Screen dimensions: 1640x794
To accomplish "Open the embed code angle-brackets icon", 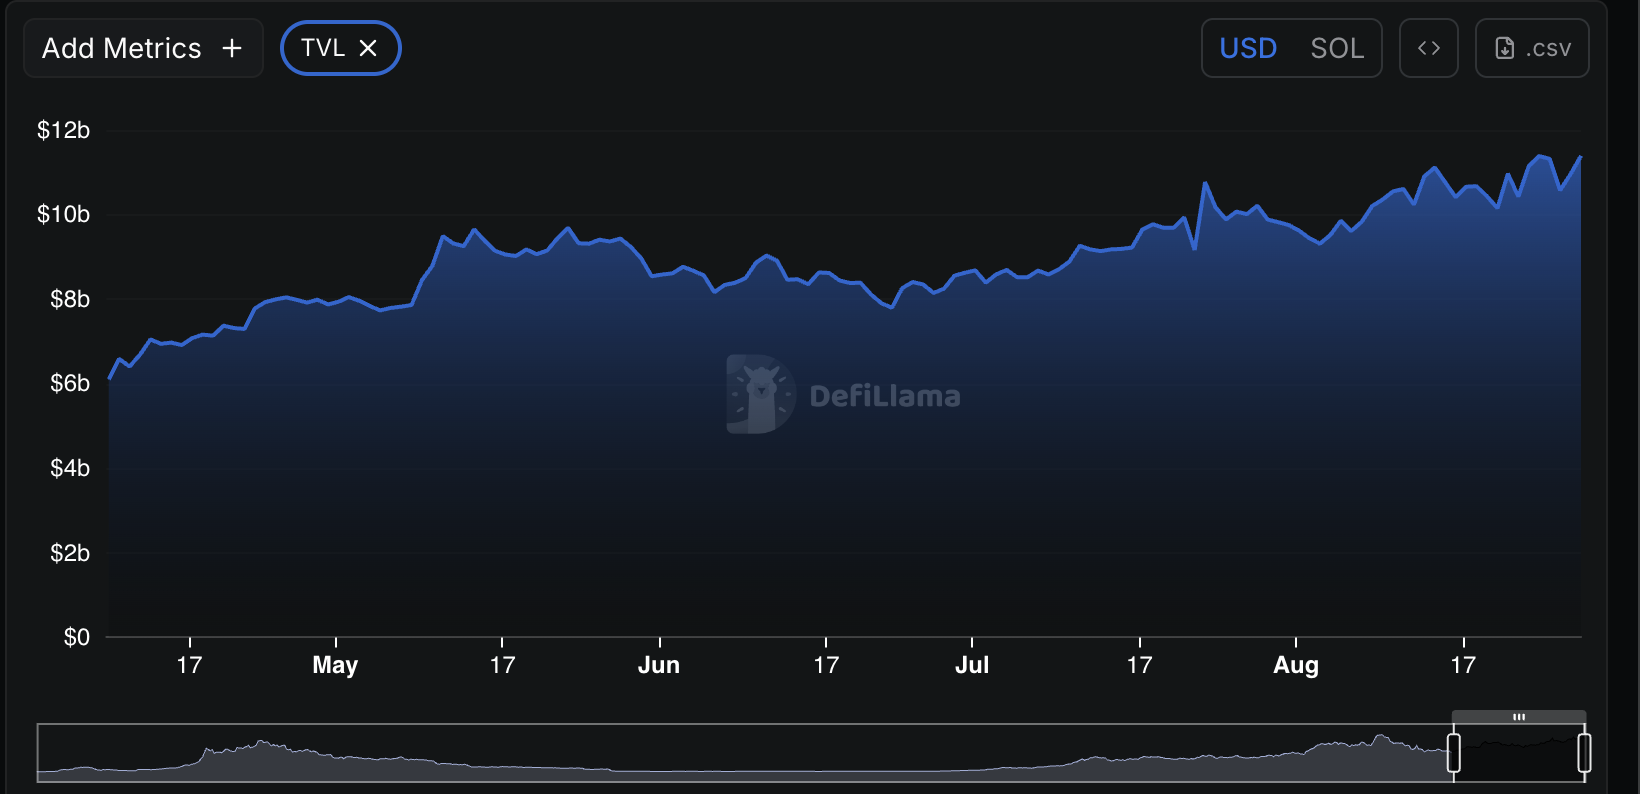I will tap(1428, 48).
